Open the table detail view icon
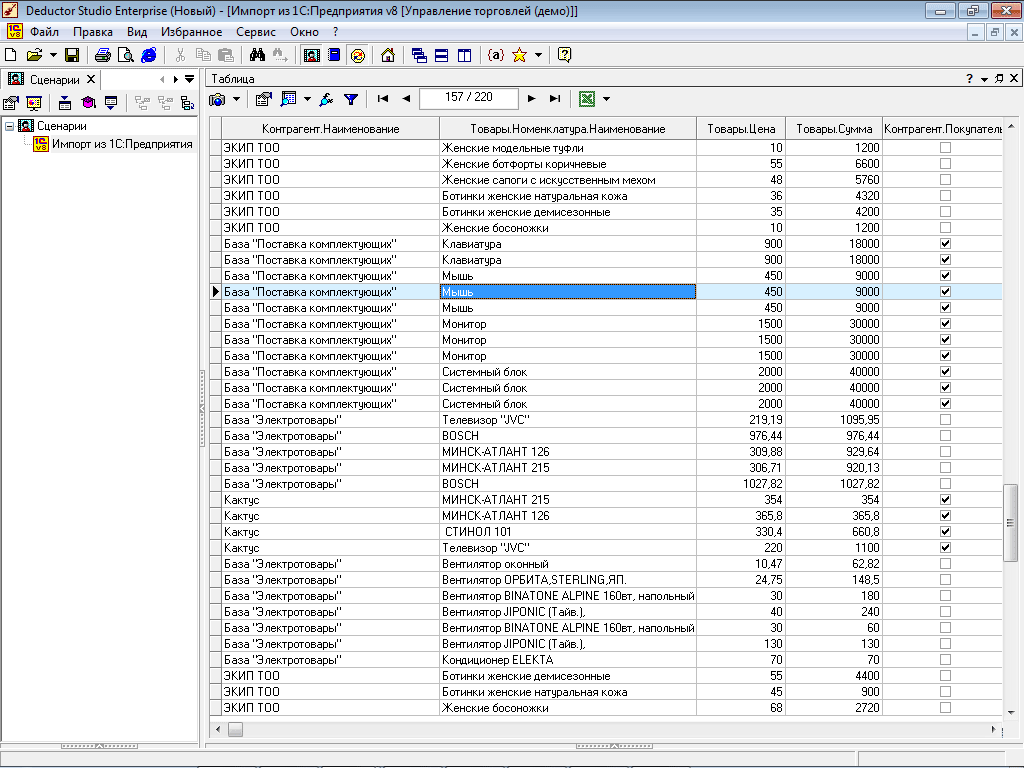This screenshot has height=768, width=1024. pos(289,99)
